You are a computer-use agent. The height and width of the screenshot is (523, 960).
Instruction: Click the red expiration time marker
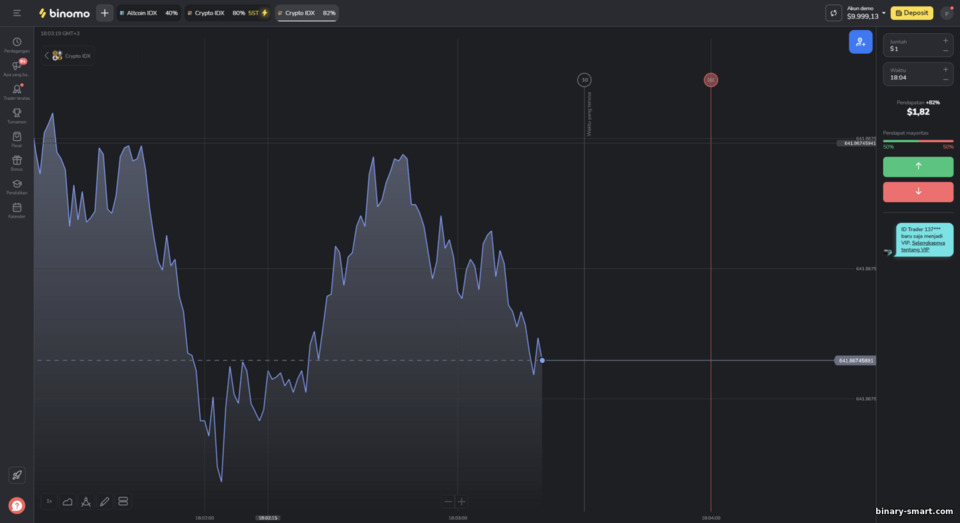(x=710, y=80)
